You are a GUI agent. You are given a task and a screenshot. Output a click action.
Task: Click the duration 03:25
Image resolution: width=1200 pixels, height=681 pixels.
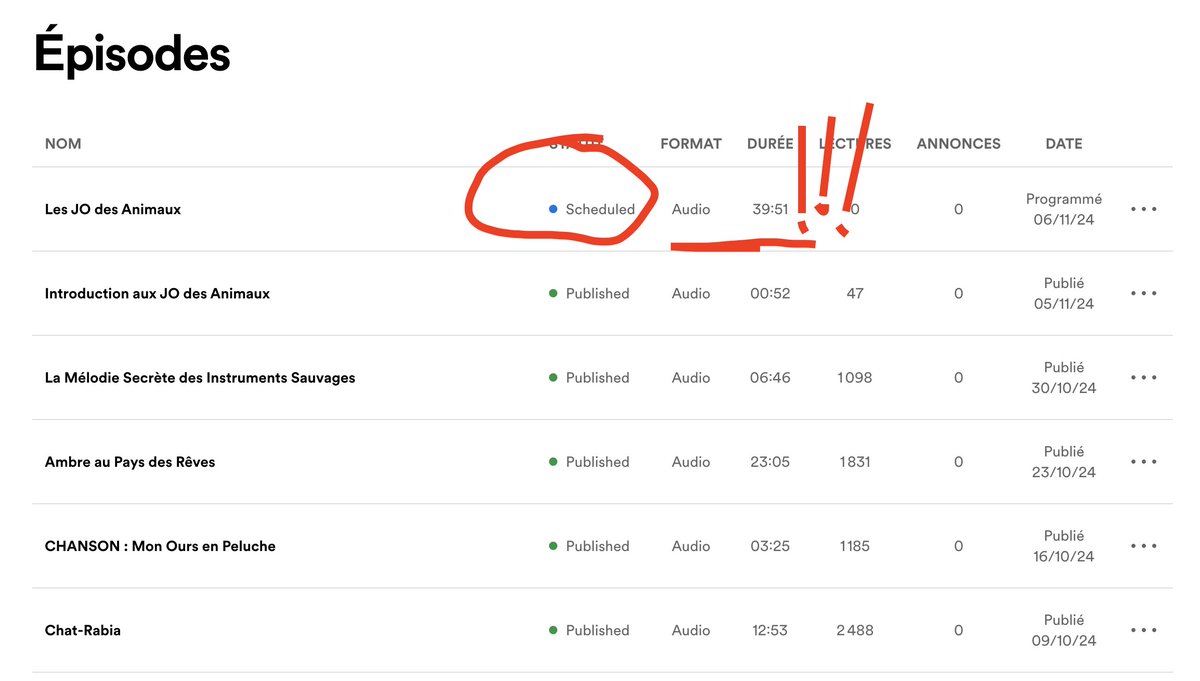(x=770, y=546)
